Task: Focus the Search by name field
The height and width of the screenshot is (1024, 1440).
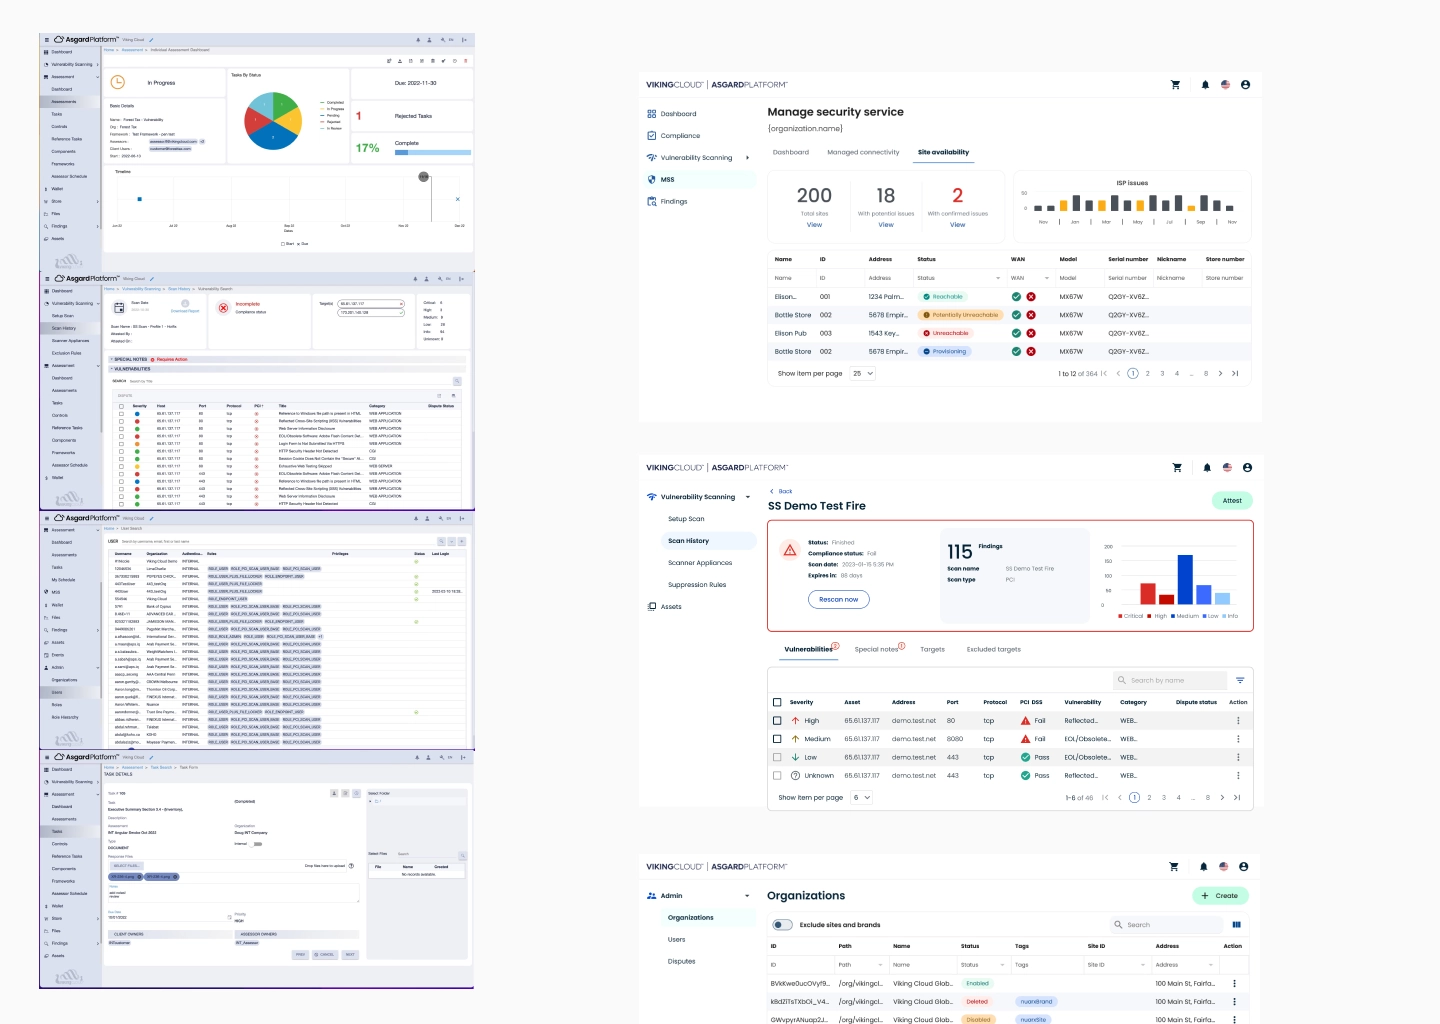Action: click(x=1169, y=680)
